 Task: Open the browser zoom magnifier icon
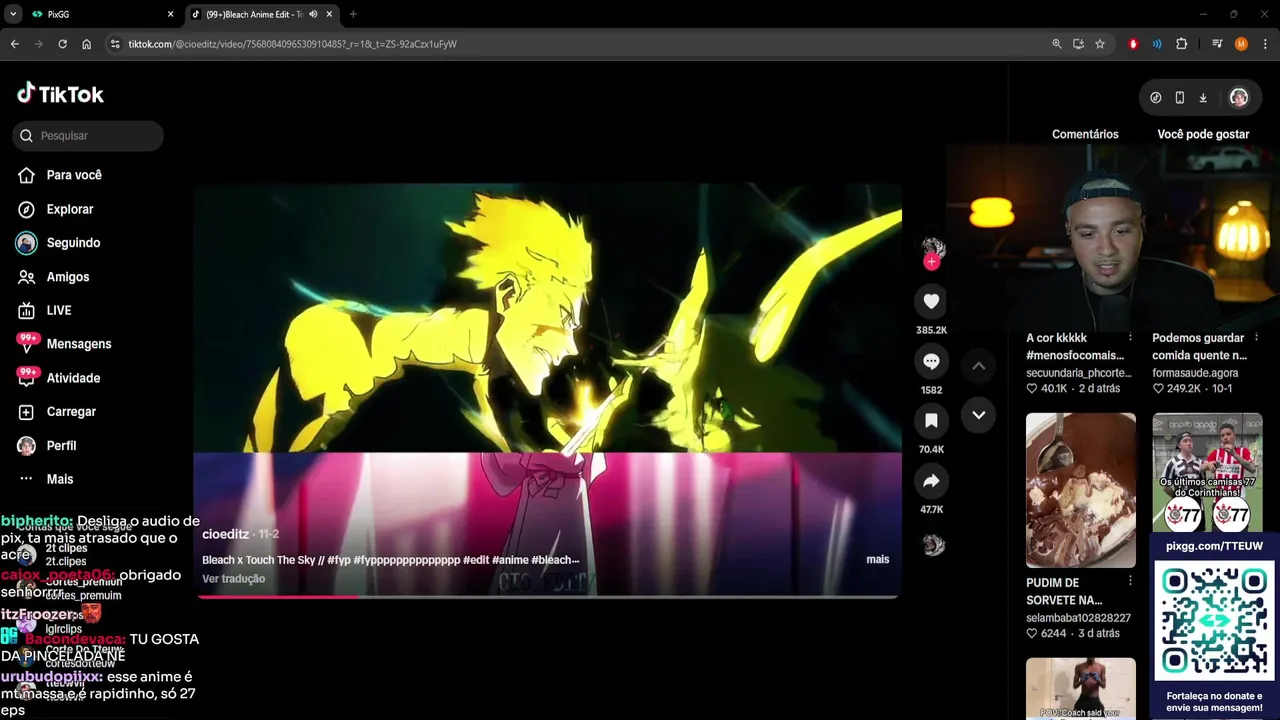(1057, 44)
